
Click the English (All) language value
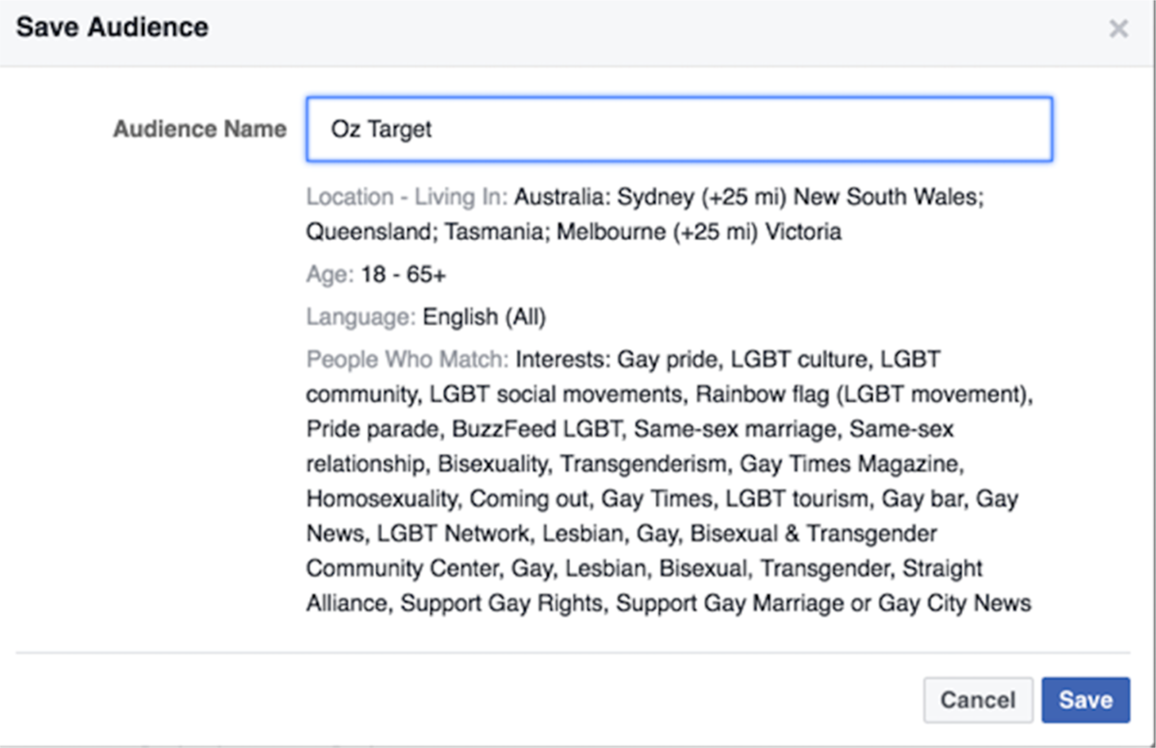[484, 317]
